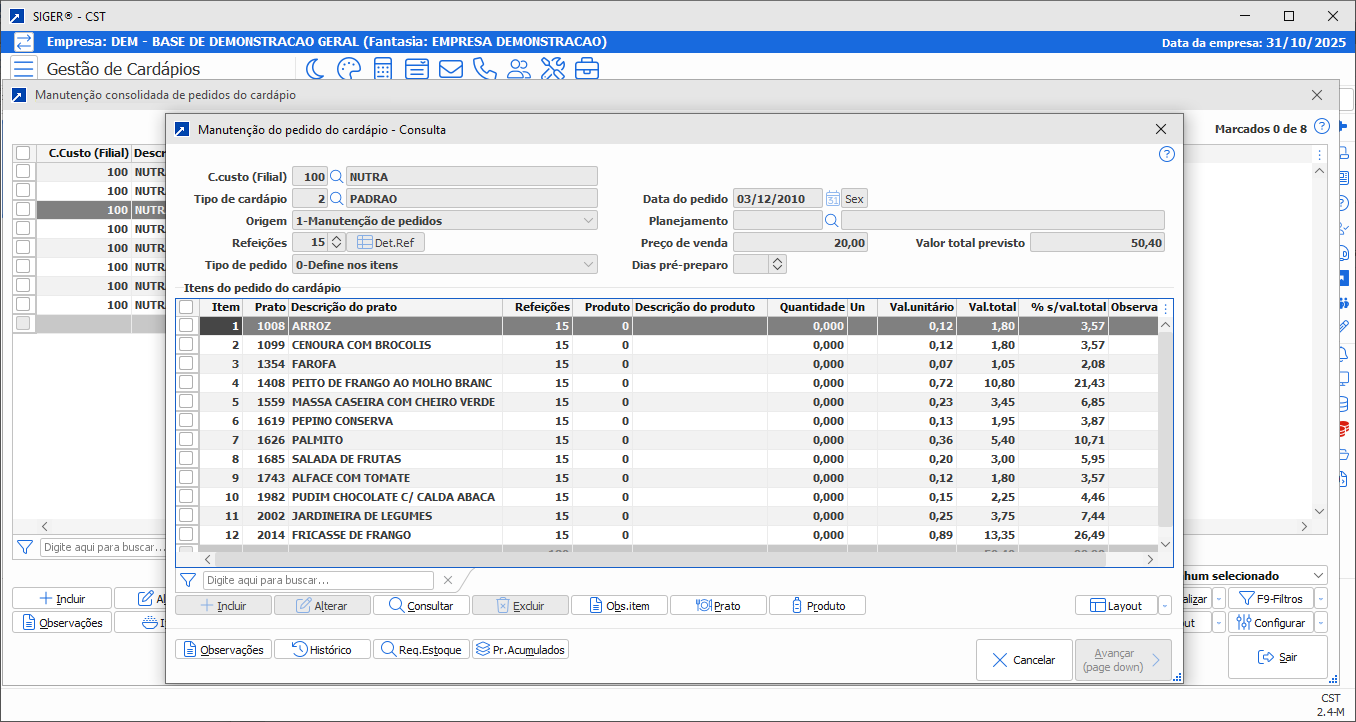Click the briefcase icon in toolbar
This screenshot has height=722, width=1356.
point(586,69)
